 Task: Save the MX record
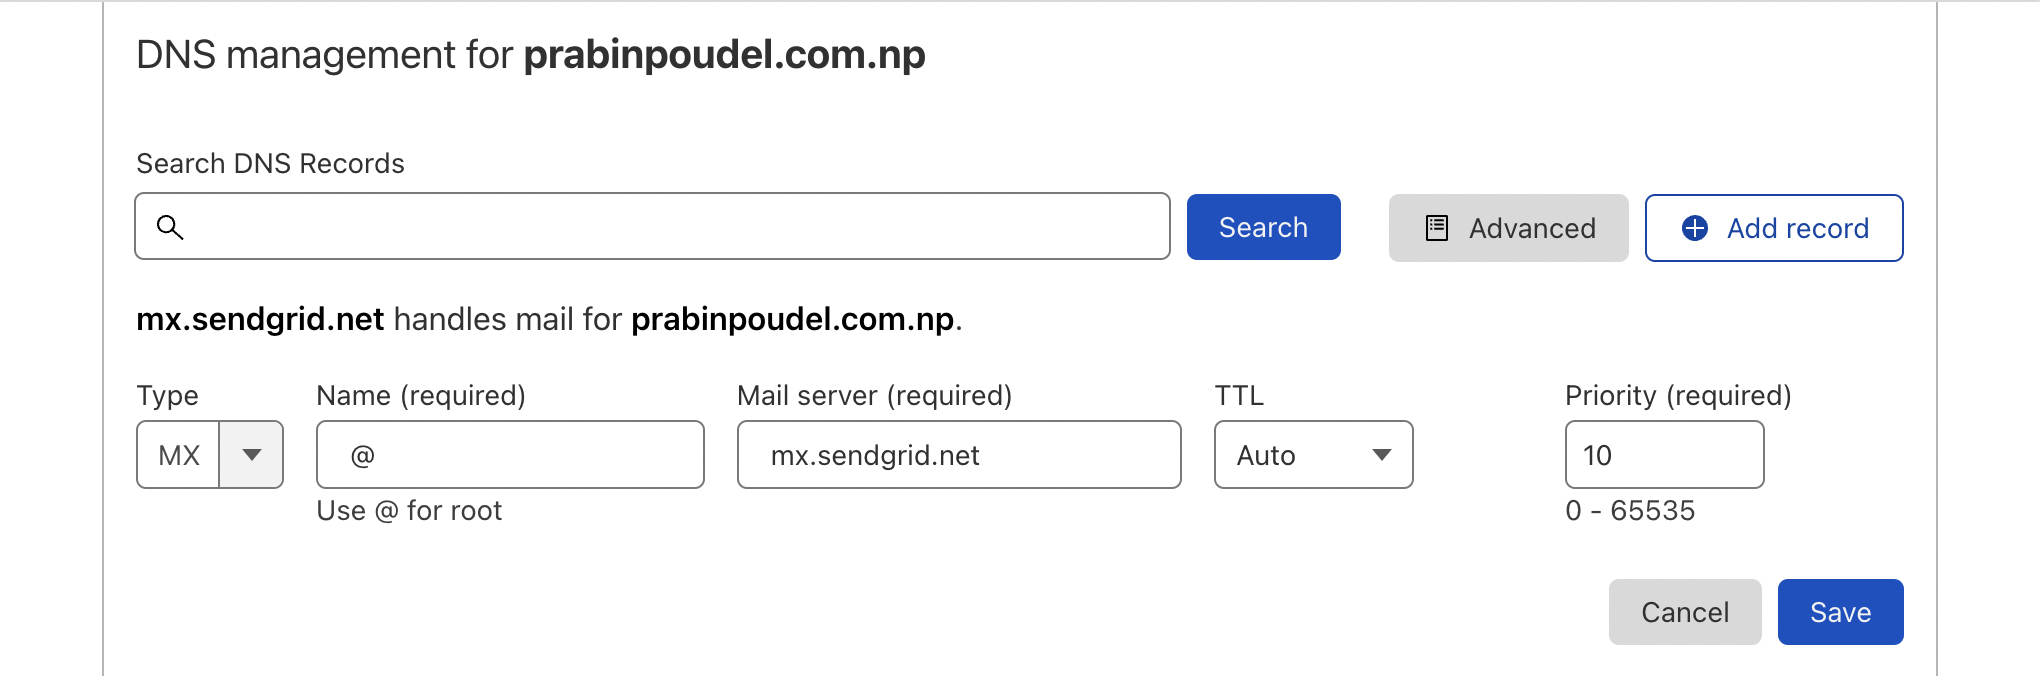pos(1840,611)
